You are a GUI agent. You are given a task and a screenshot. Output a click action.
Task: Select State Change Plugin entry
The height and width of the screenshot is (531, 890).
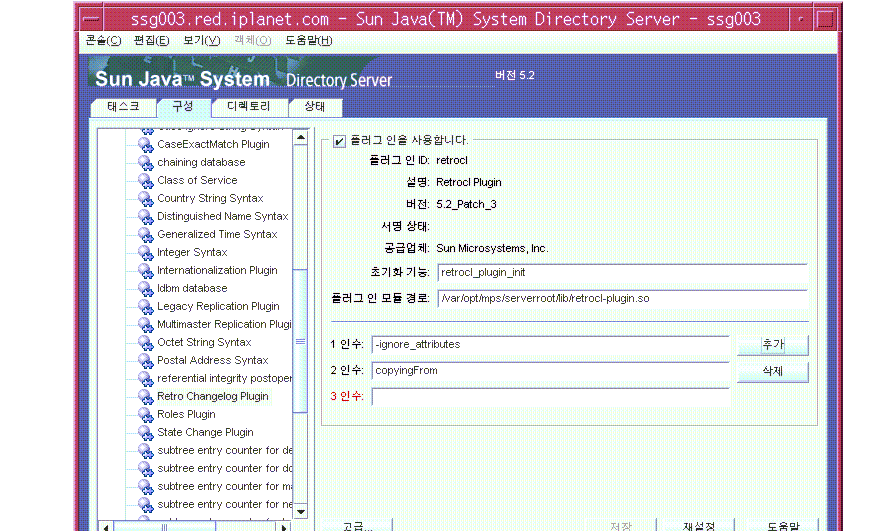click(x=205, y=432)
